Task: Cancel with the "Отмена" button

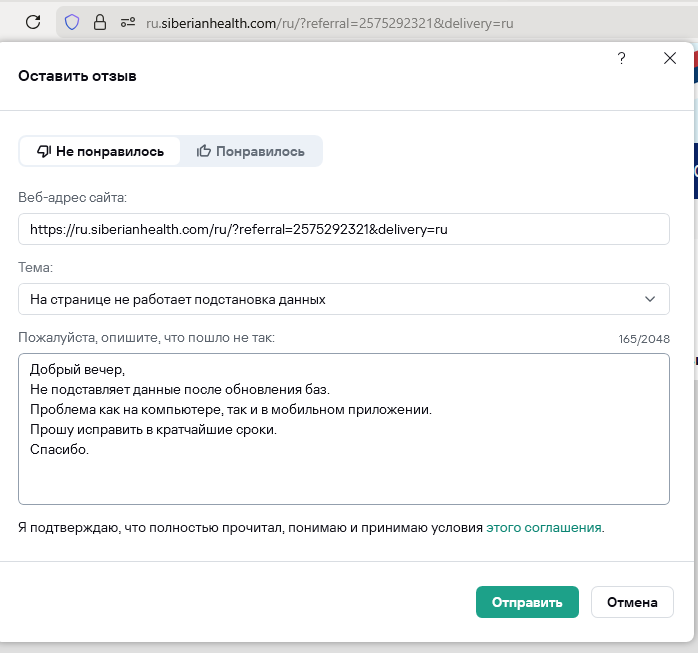Action: 632,602
